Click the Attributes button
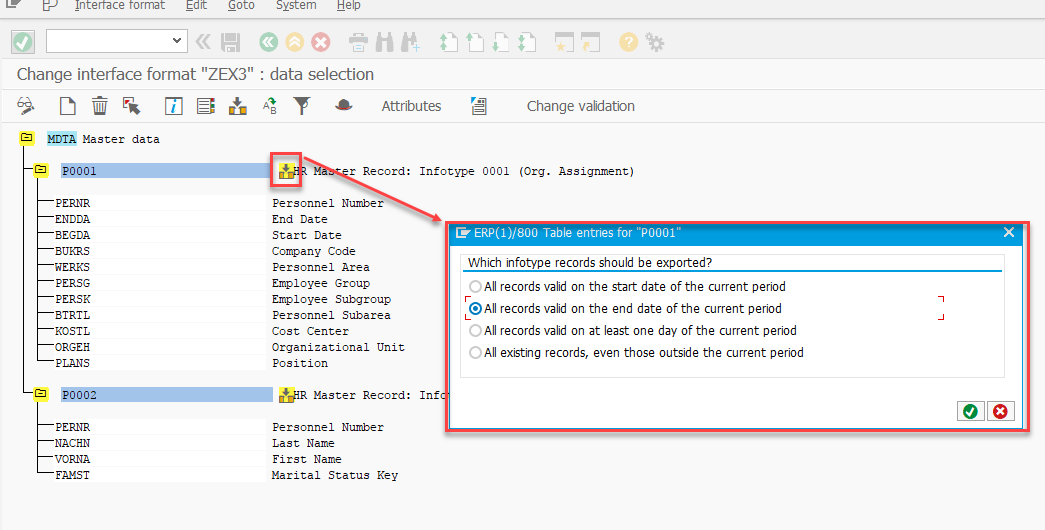The height and width of the screenshot is (530, 1045). 411,106
